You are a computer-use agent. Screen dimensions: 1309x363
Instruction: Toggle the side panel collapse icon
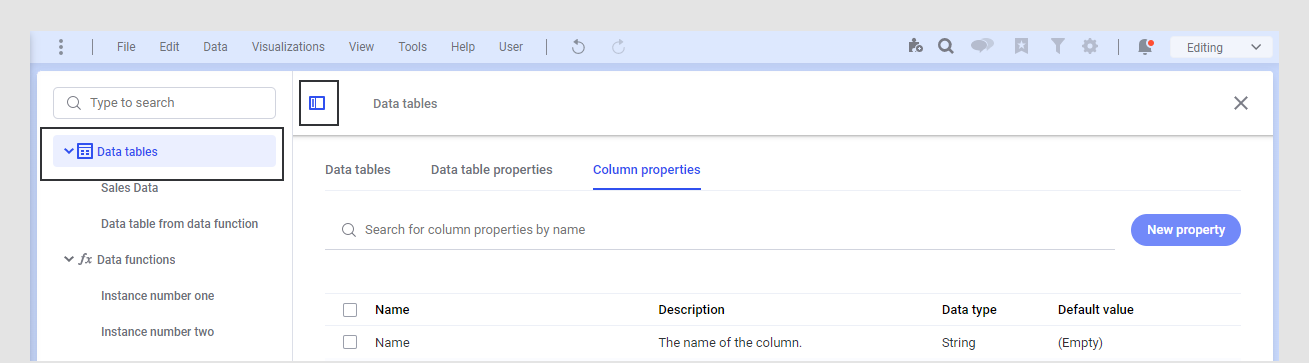[317, 103]
